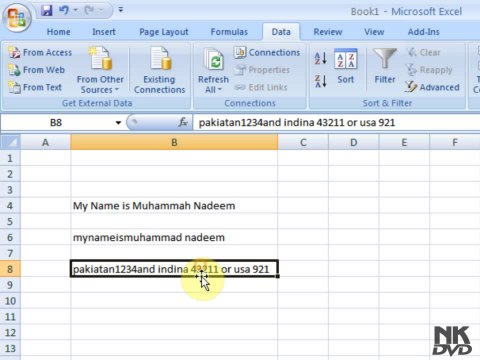The image size is (480, 360).
Task: Select column A header
Action: (45, 142)
